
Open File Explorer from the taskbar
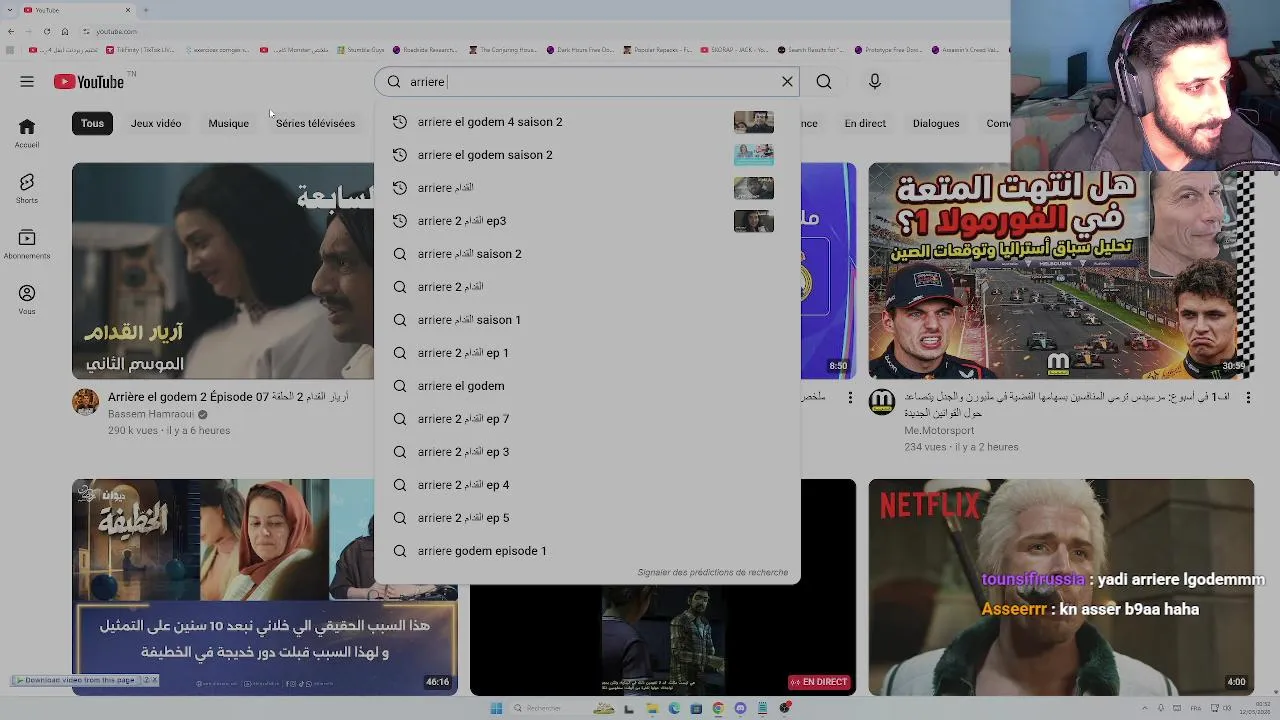tap(652, 708)
